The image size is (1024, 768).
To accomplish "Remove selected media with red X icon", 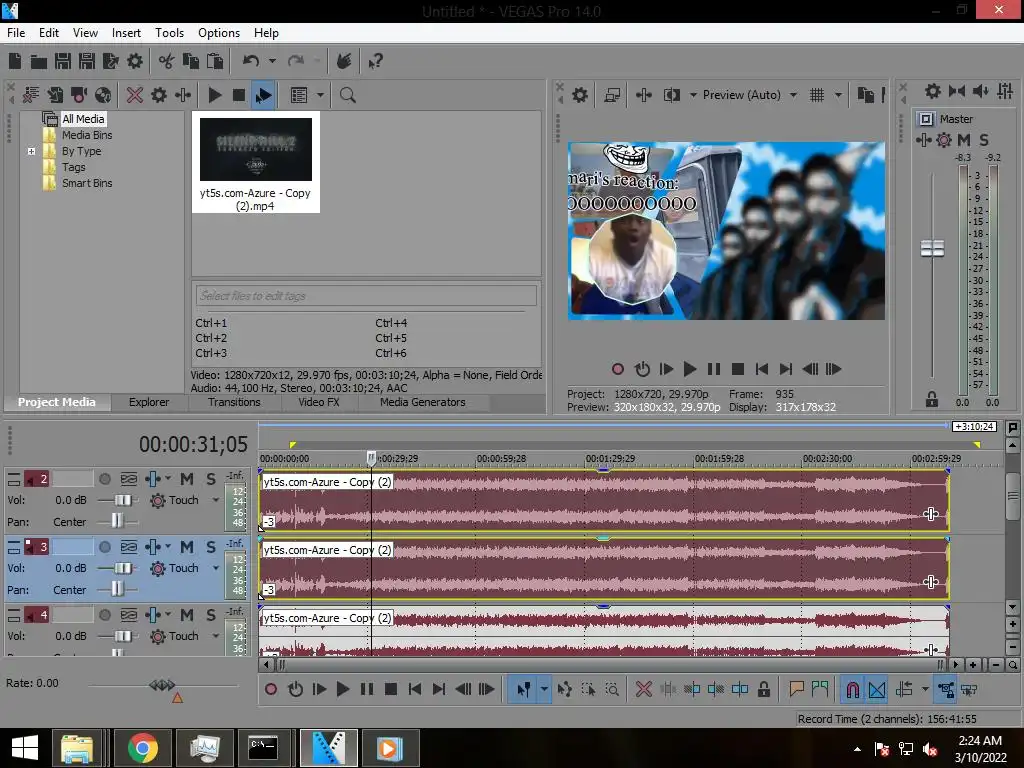I will [x=135, y=95].
